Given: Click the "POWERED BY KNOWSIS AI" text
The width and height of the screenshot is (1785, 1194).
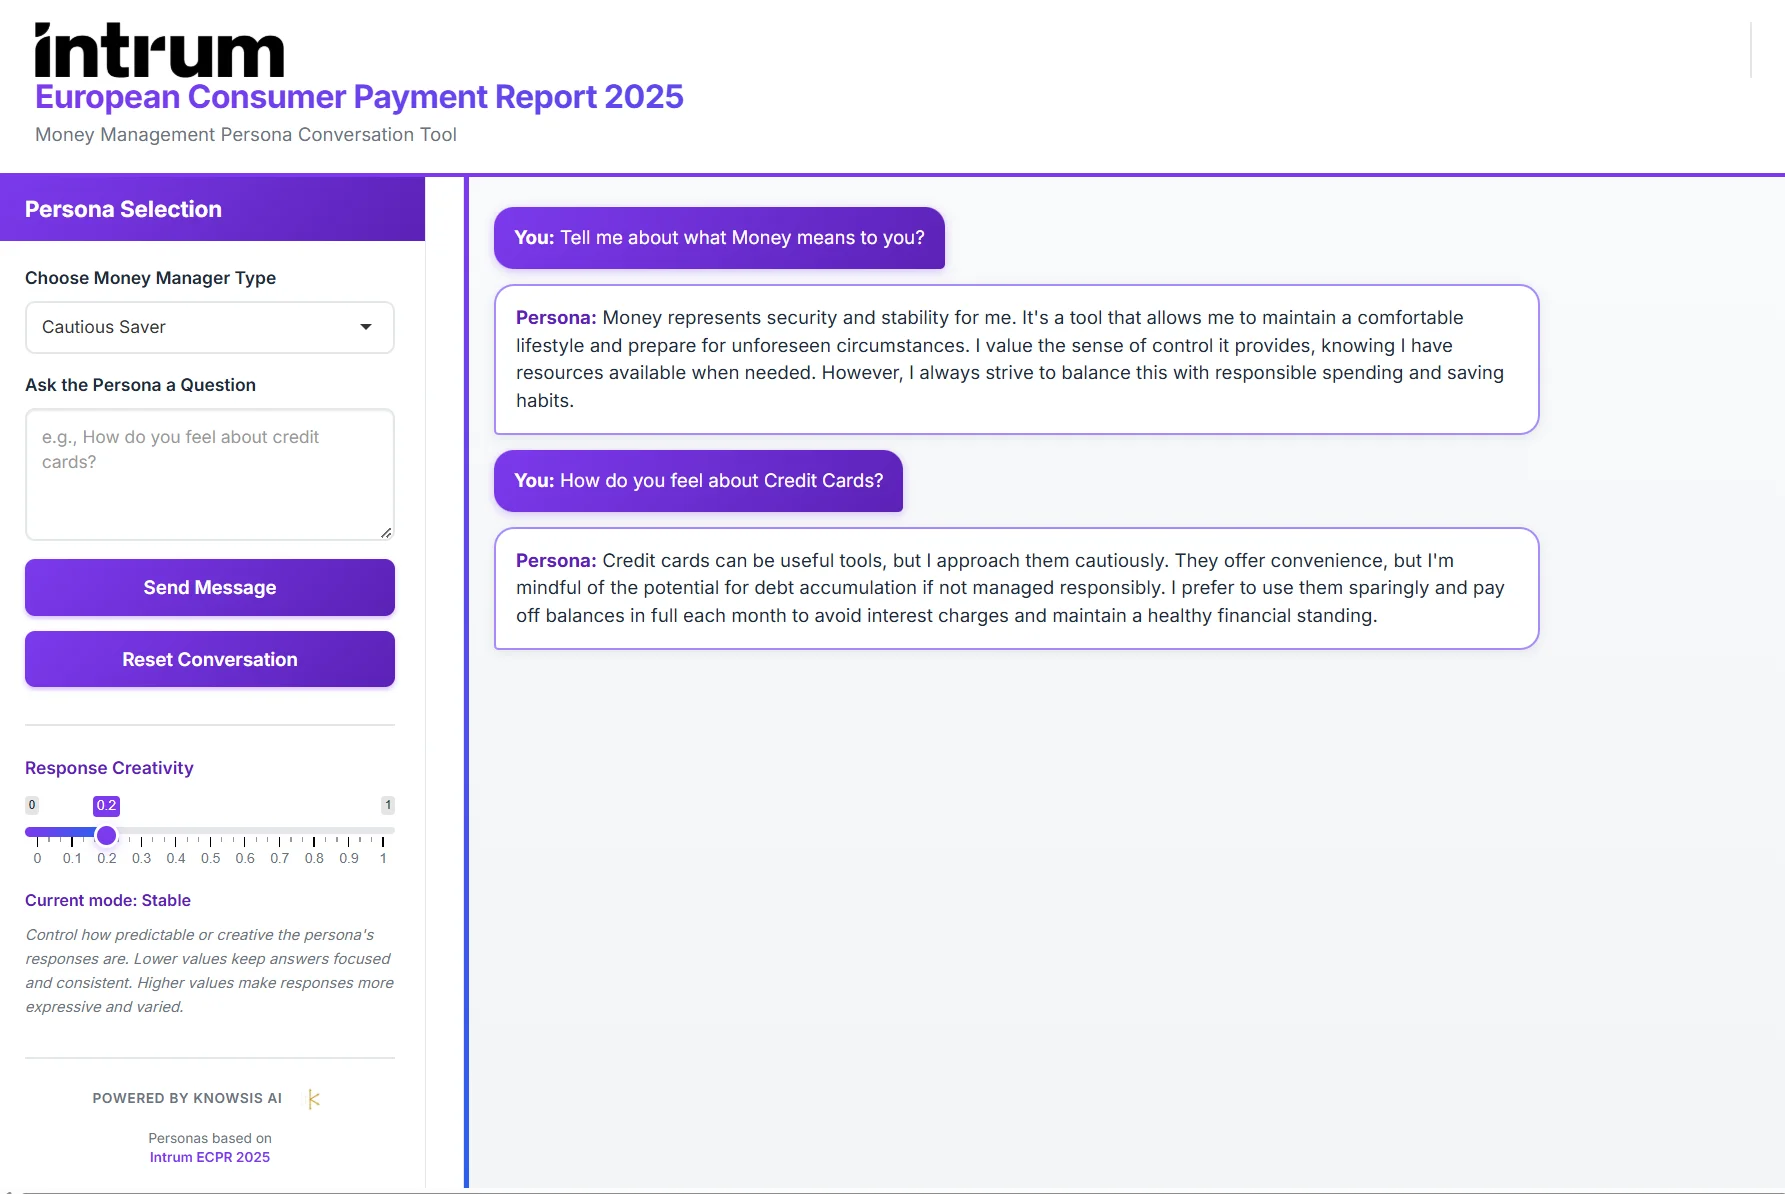Looking at the screenshot, I should pyautogui.click(x=186, y=1098).
